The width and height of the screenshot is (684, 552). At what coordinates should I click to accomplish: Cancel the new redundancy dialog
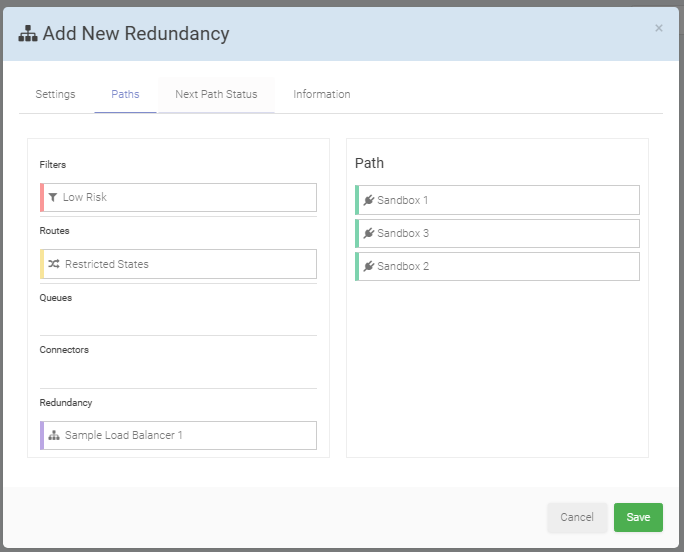tap(577, 517)
